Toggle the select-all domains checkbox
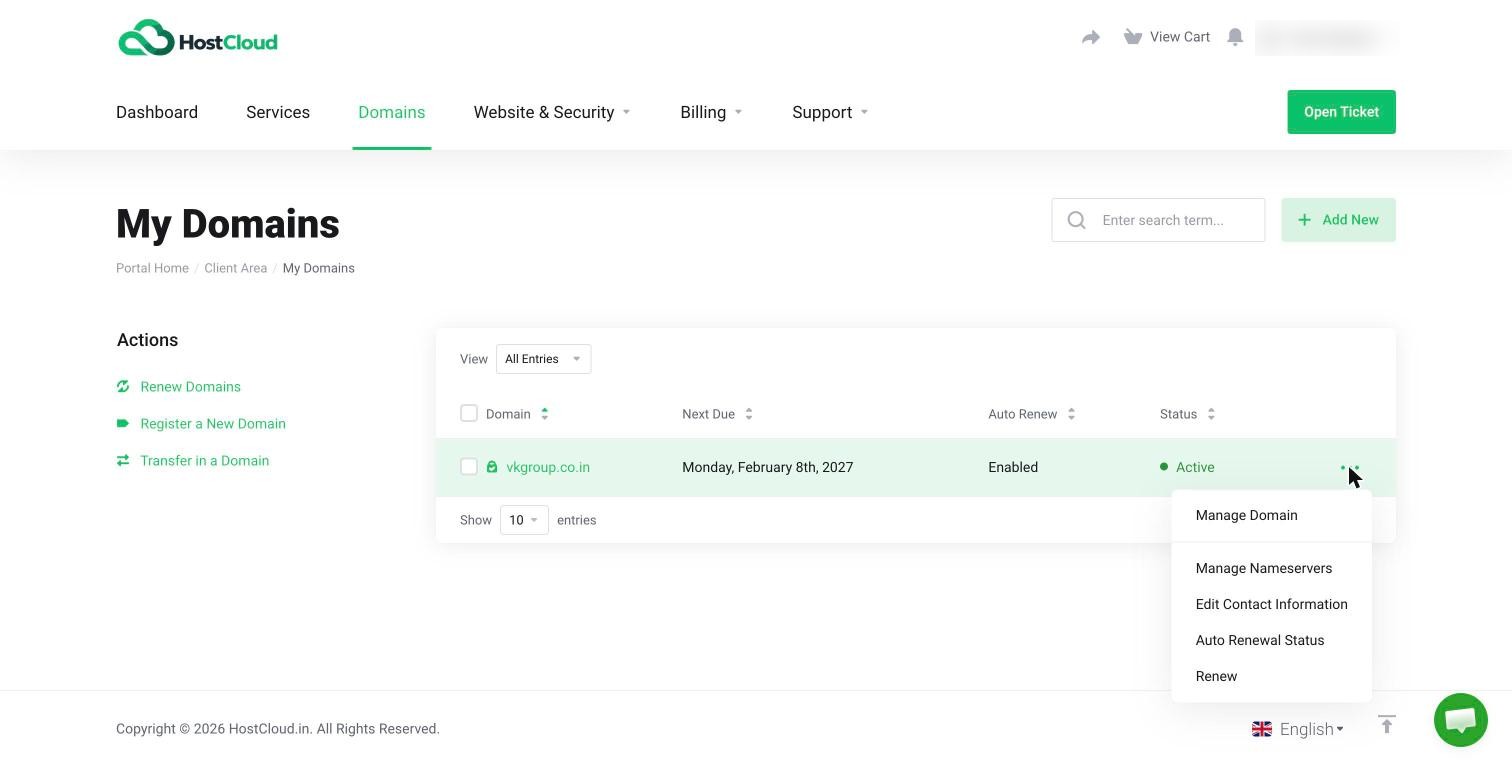1512x767 pixels. 469,413
